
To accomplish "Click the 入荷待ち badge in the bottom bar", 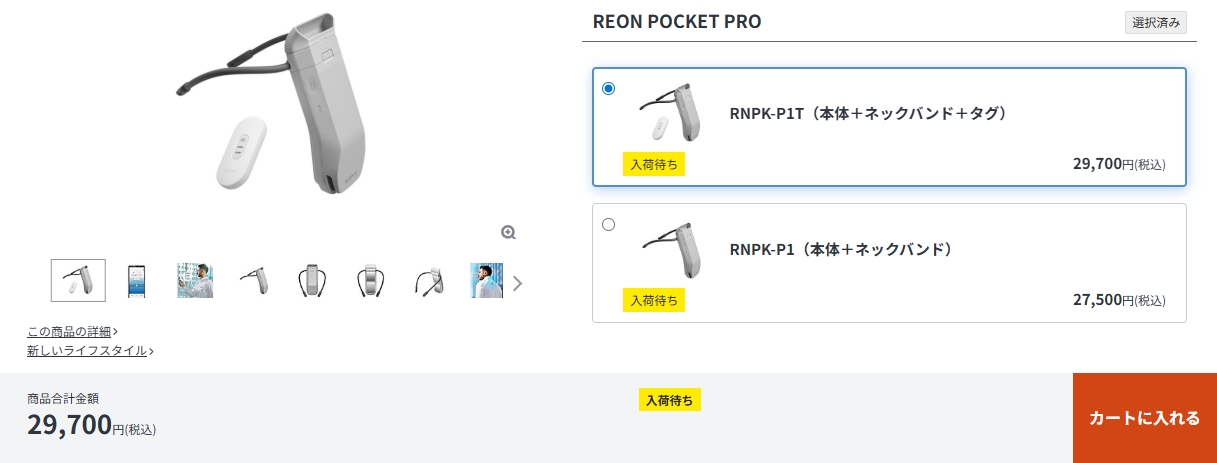I will [670, 400].
